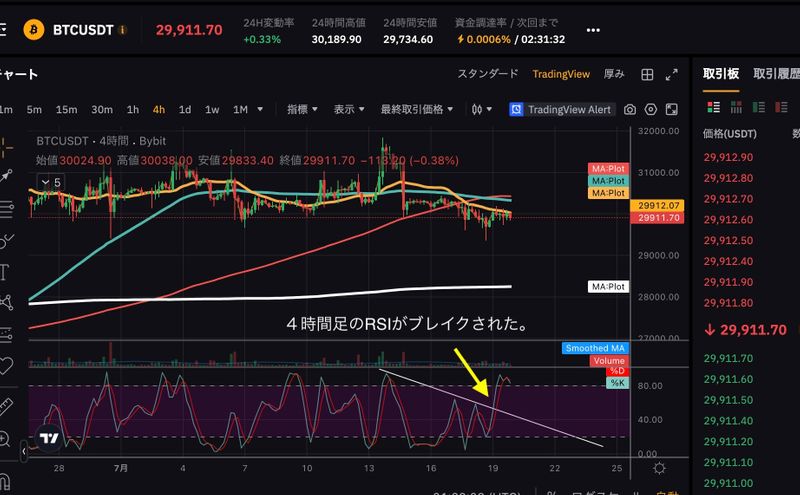Click the %K indicator label
Screen dimensions: 800x495
tap(617, 383)
